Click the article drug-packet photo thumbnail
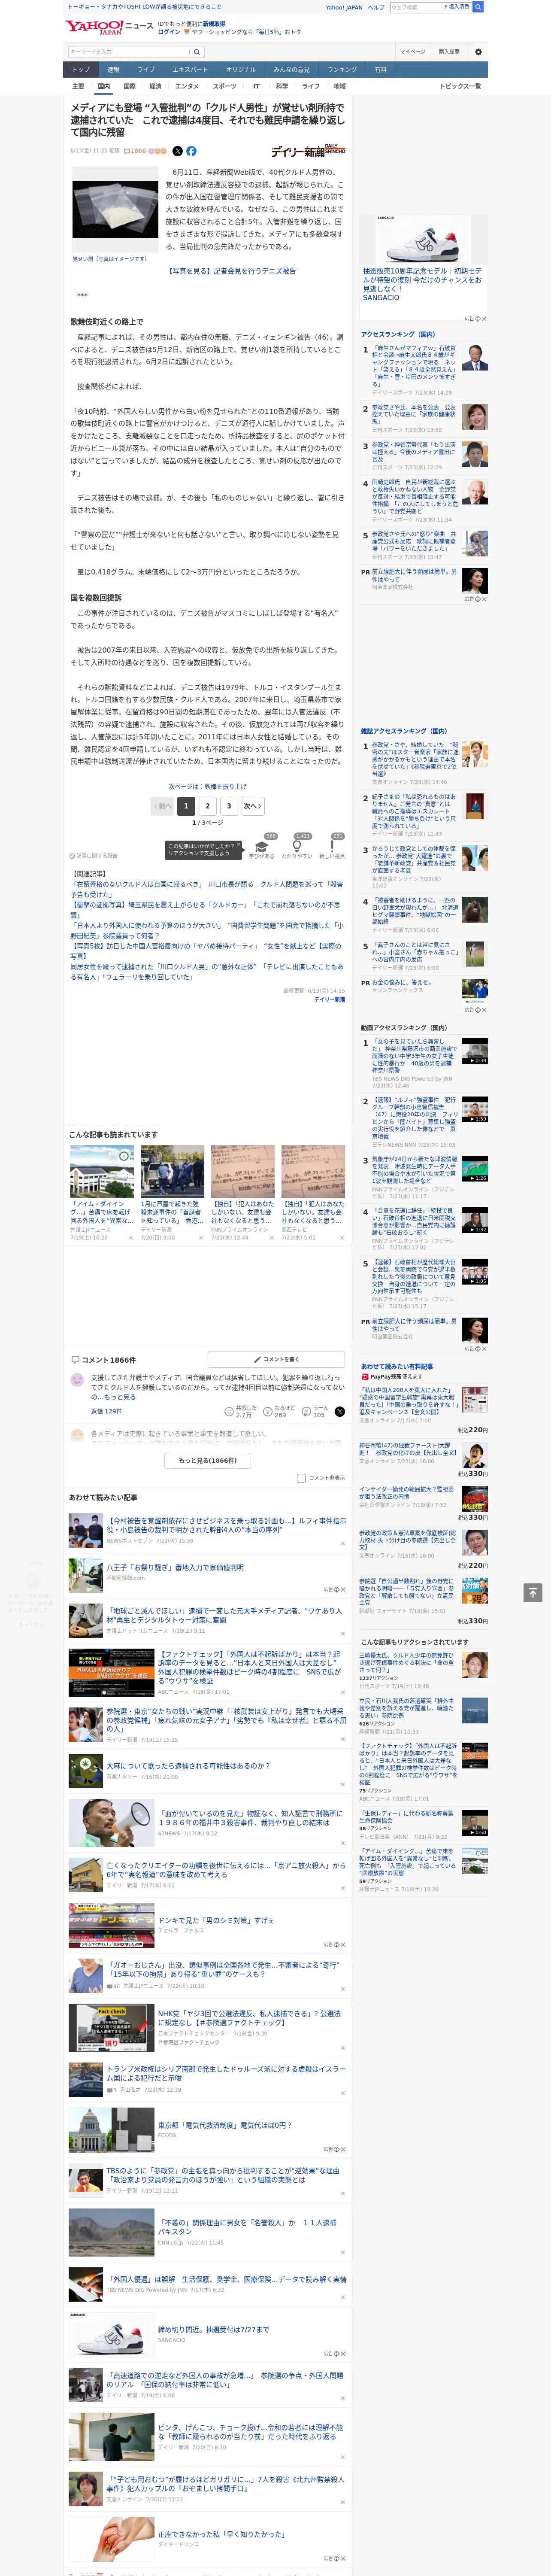The image size is (551, 2576). (x=116, y=210)
